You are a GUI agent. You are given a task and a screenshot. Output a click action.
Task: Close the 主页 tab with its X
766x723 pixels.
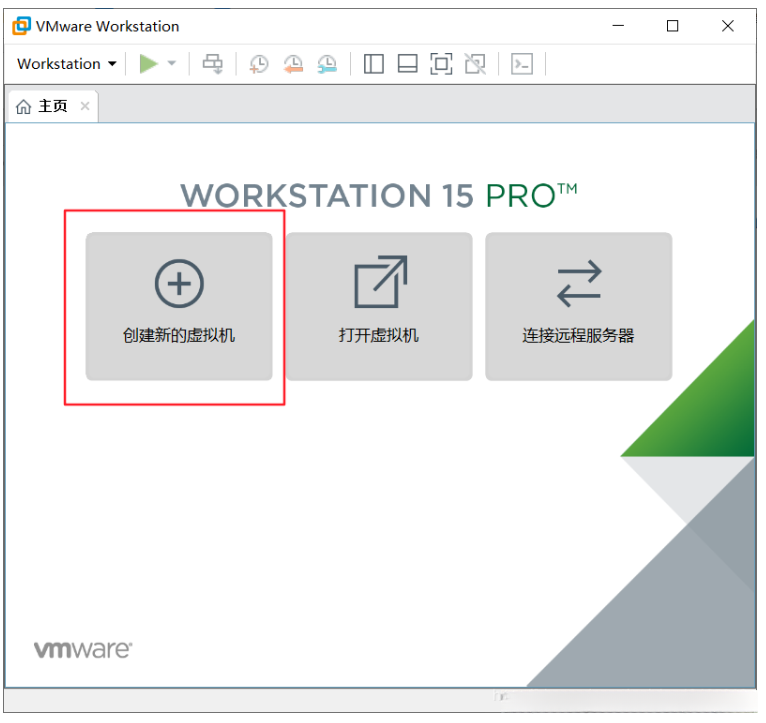tap(85, 106)
